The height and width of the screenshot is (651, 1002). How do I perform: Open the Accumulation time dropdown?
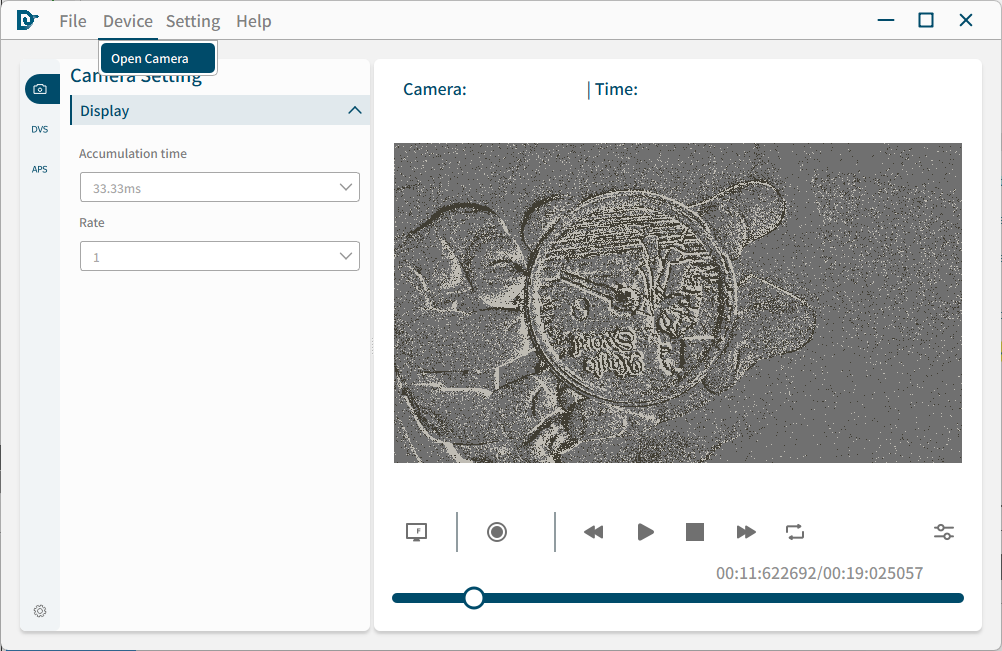coord(220,187)
